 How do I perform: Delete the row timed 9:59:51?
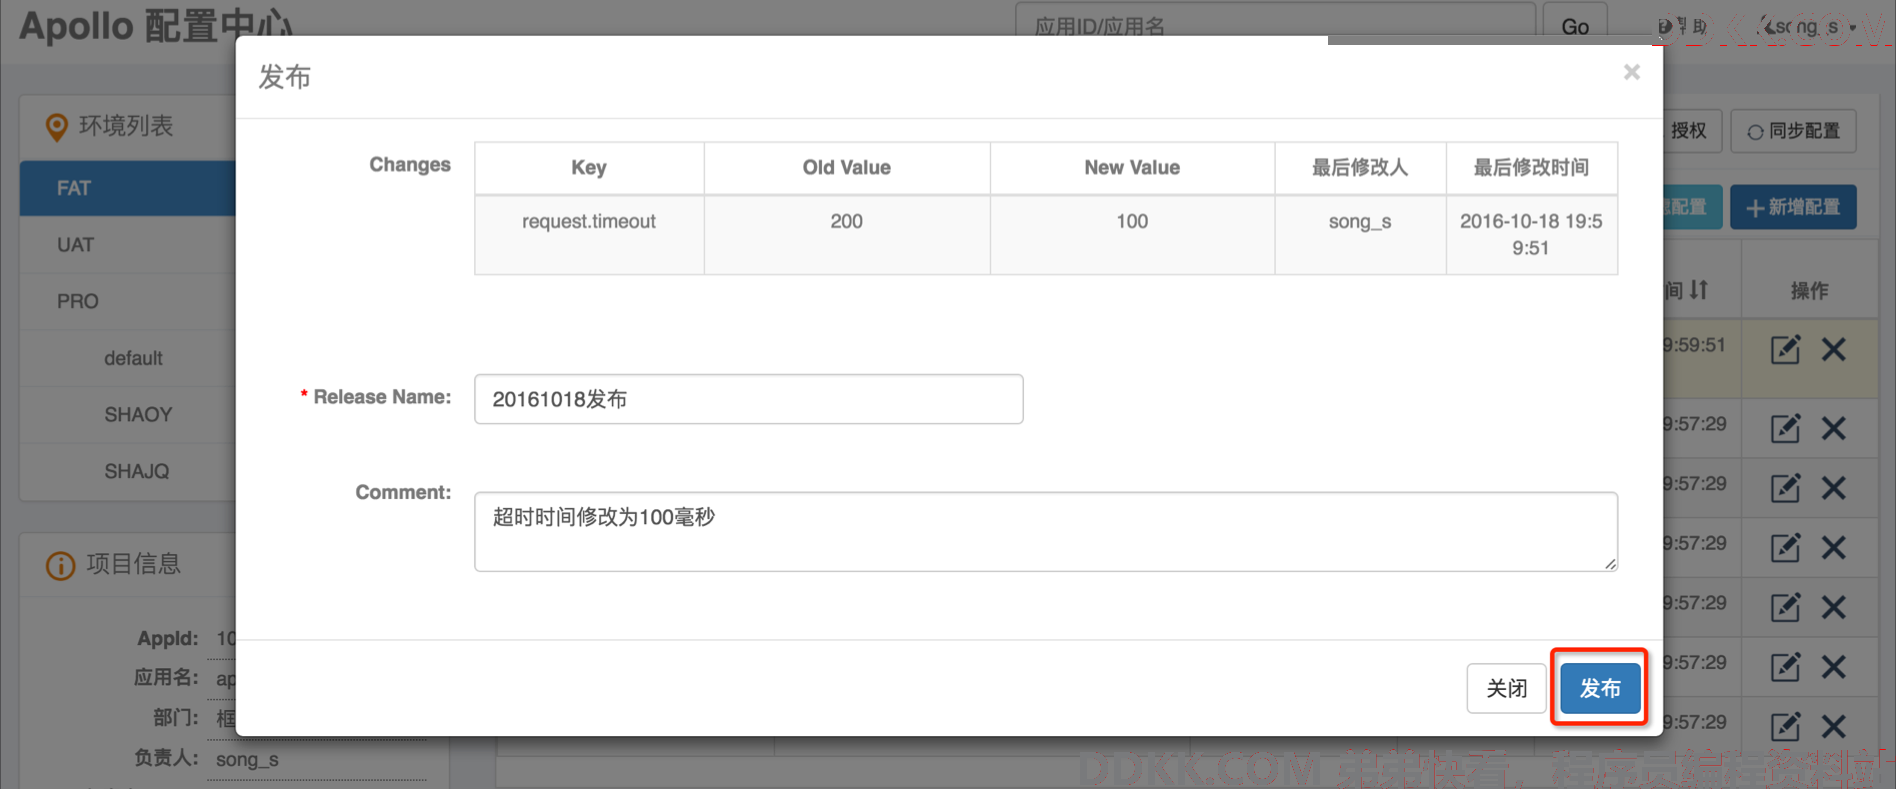tap(1833, 349)
